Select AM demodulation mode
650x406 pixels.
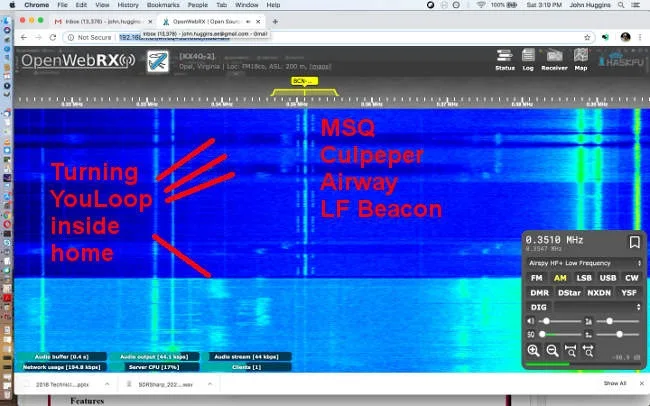560,278
